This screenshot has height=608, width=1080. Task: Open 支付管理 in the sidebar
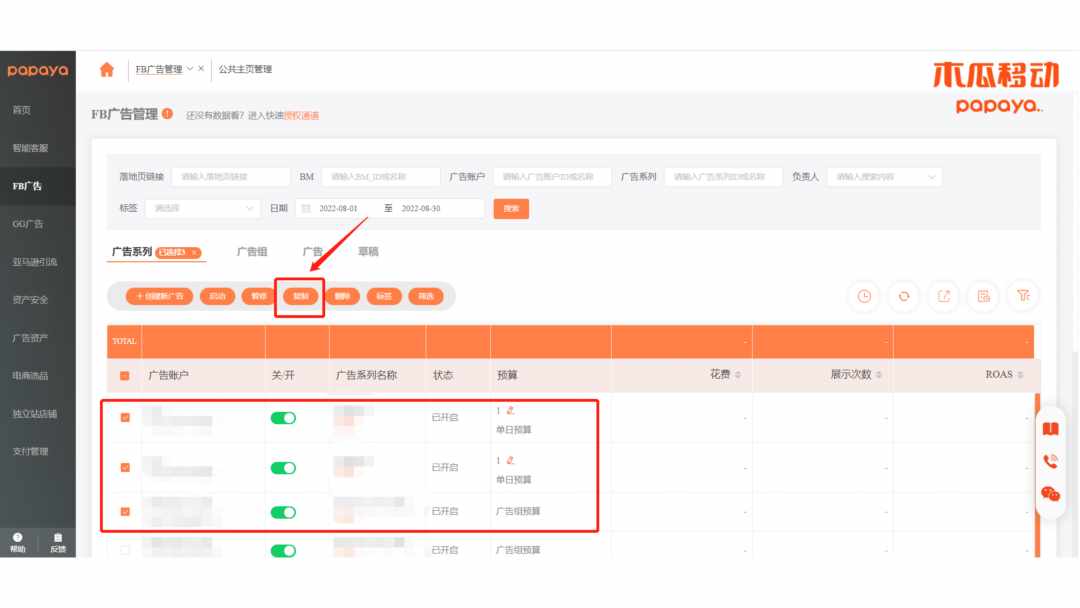(x=30, y=452)
